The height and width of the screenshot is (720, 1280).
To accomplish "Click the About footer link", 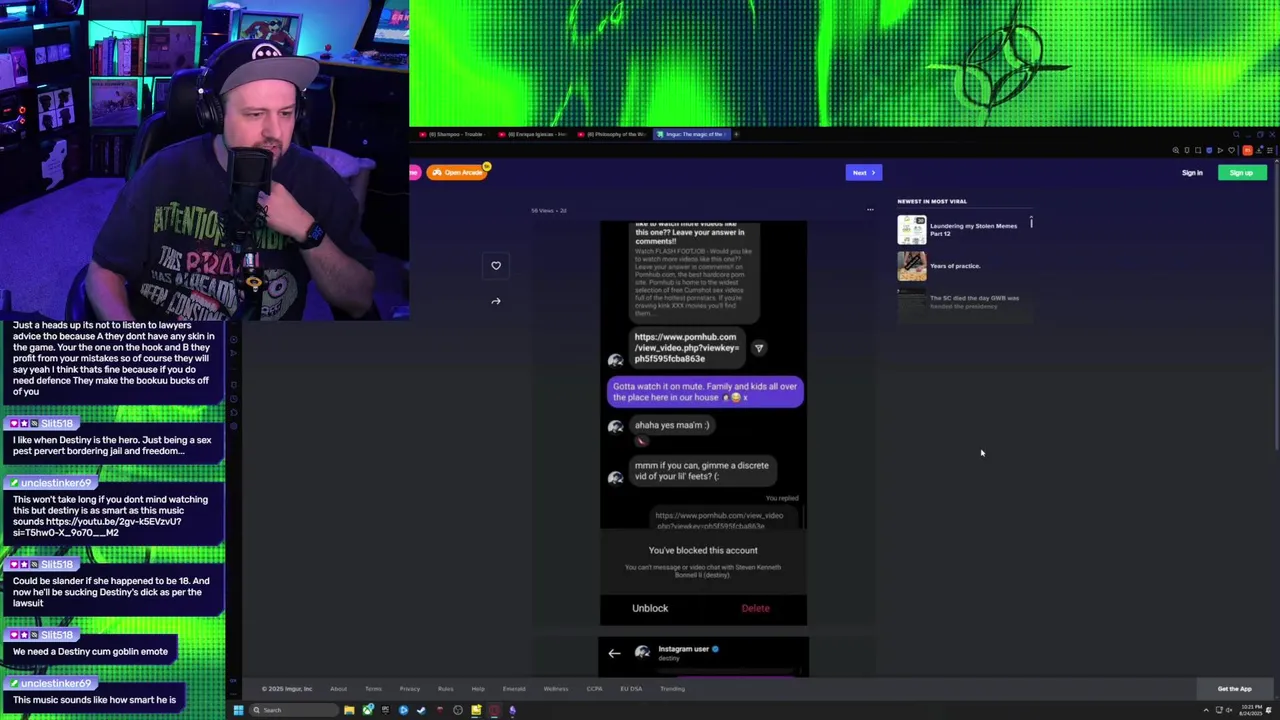I will click(x=339, y=689).
